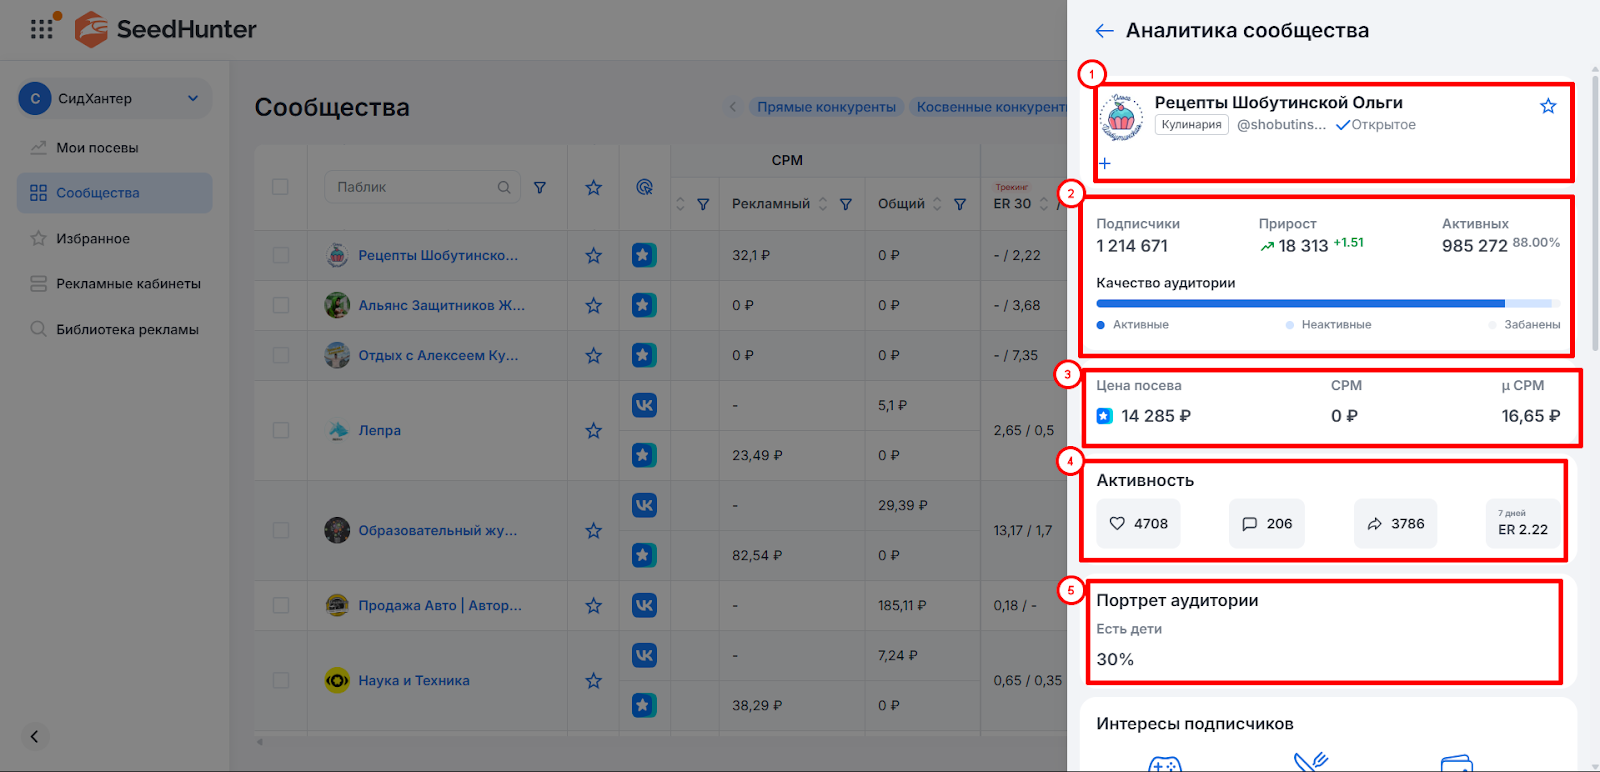1600x772 pixels.
Task: Open Образовательный журнал community link
Action: (x=437, y=530)
